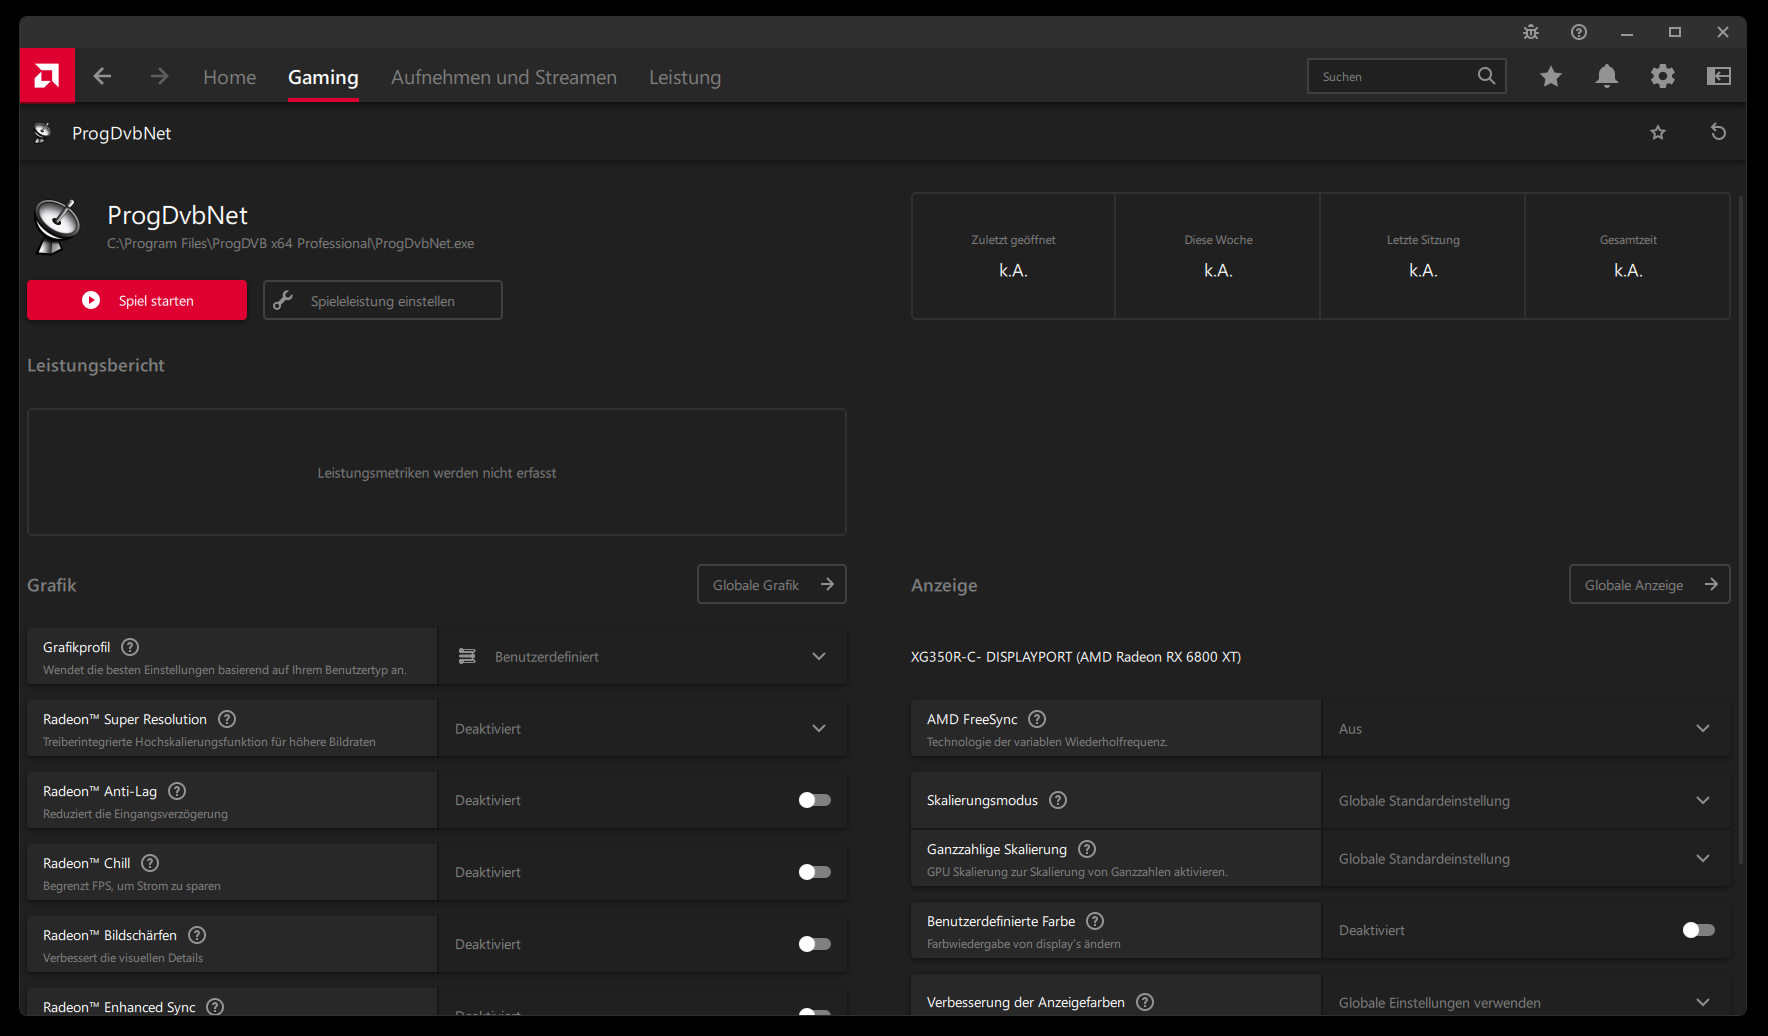Open Spieleleistung einstellen
Image resolution: width=1768 pixels, height=1036 pixels.
[x=383, y=300]
